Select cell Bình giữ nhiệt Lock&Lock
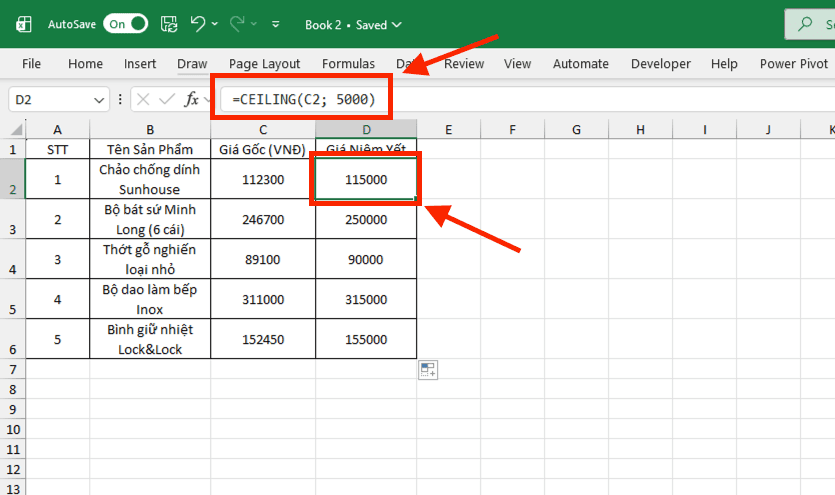 tap(150, 339)
